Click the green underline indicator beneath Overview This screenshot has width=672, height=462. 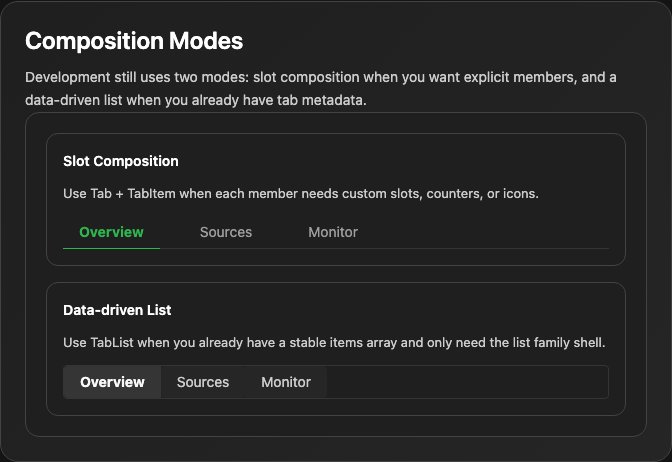pos(111,248)
